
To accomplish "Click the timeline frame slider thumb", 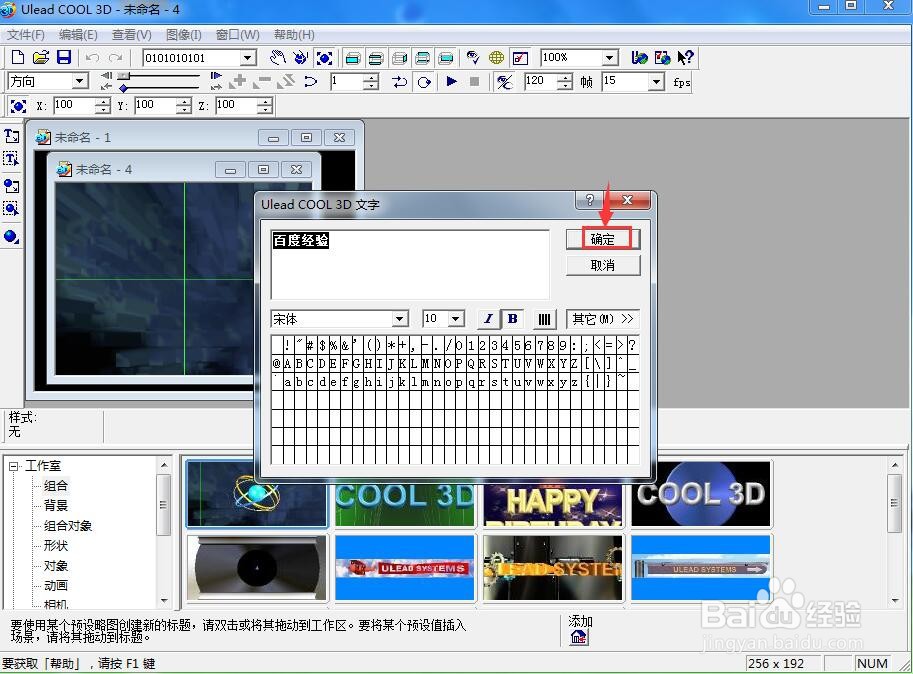I will (123, 76).
